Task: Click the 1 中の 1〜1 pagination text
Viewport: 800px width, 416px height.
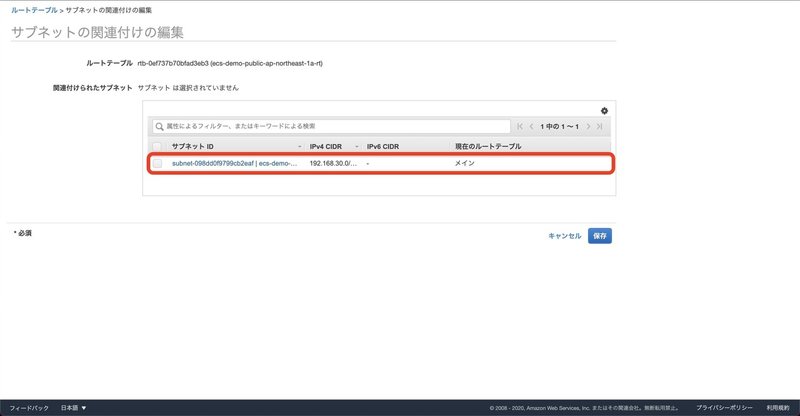Action: click(559, 126)
